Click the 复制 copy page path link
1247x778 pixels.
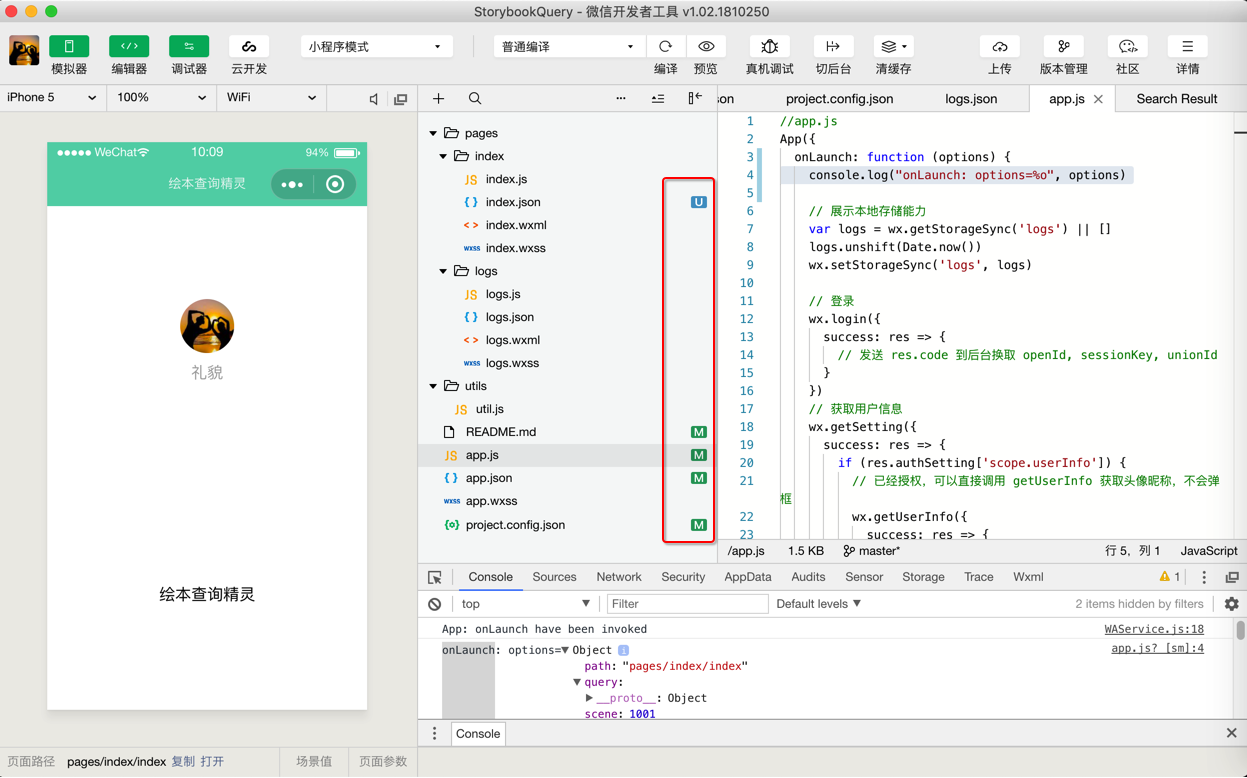[183, 761]
